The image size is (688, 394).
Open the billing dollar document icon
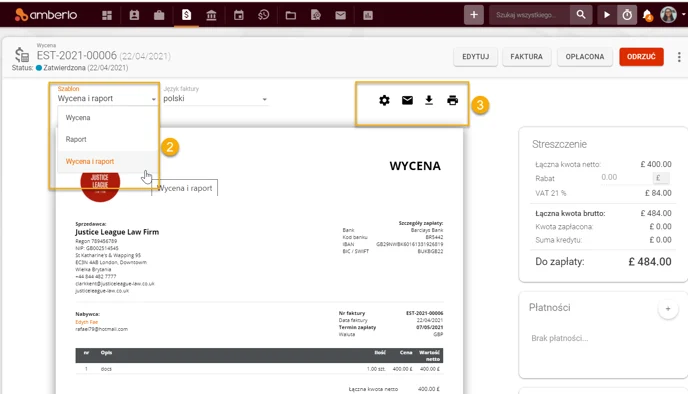pyautogui.click(x=186, y=15)
